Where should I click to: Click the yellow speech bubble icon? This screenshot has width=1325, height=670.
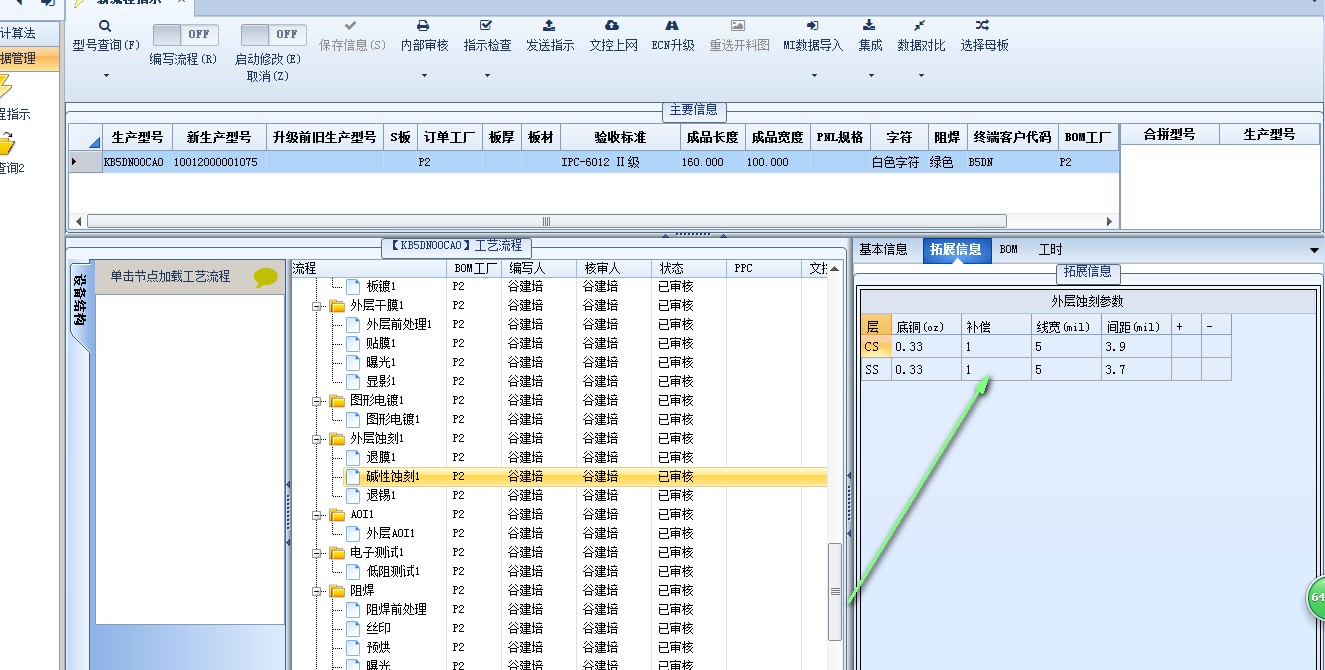tap(266, 277)
